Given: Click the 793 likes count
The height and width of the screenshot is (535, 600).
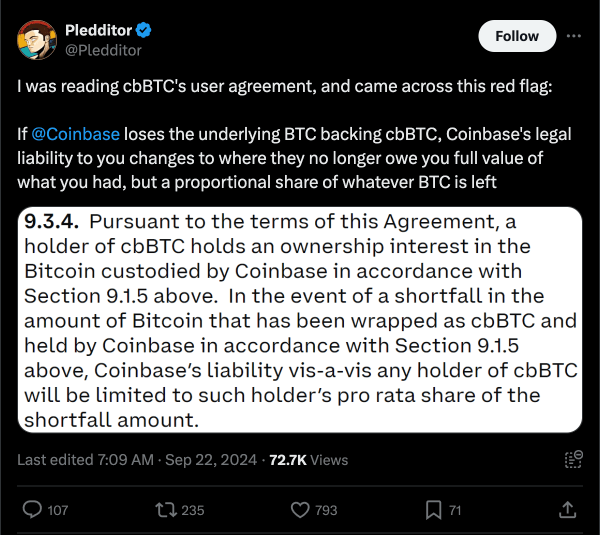Looking at the screenshot, I should (x=326, y=510).
